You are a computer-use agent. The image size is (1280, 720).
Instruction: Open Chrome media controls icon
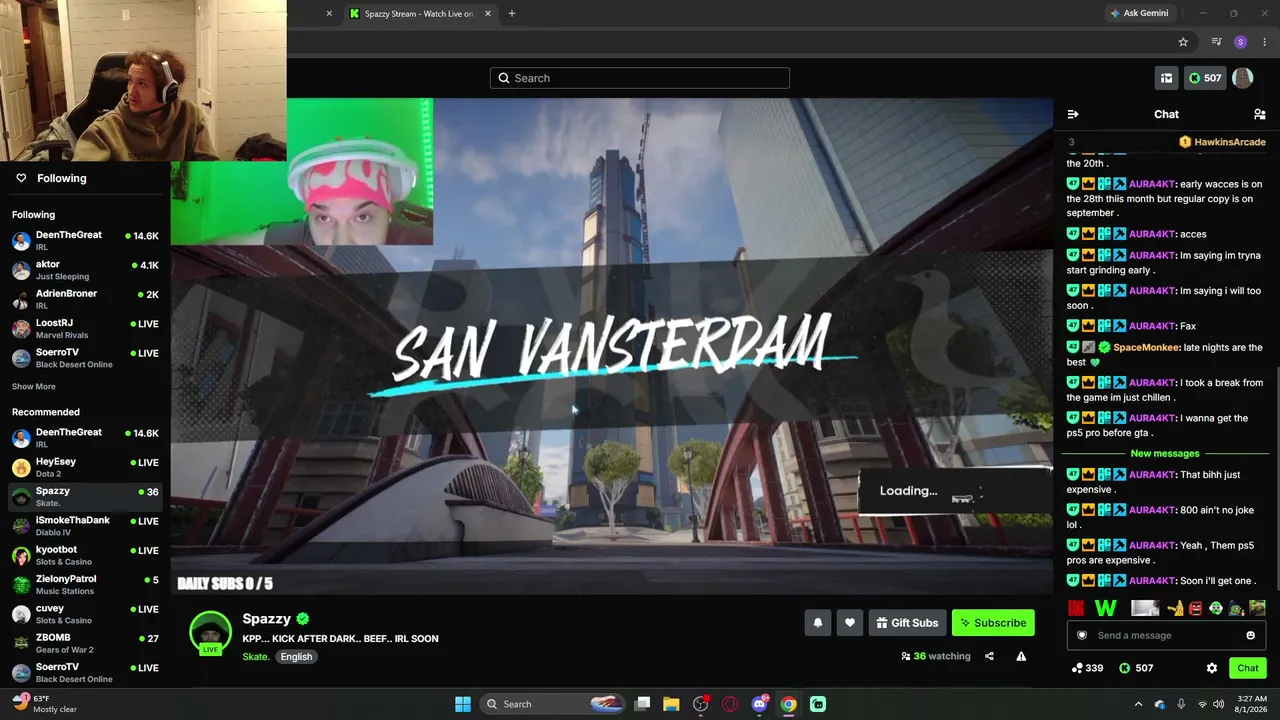(1216, 42)
